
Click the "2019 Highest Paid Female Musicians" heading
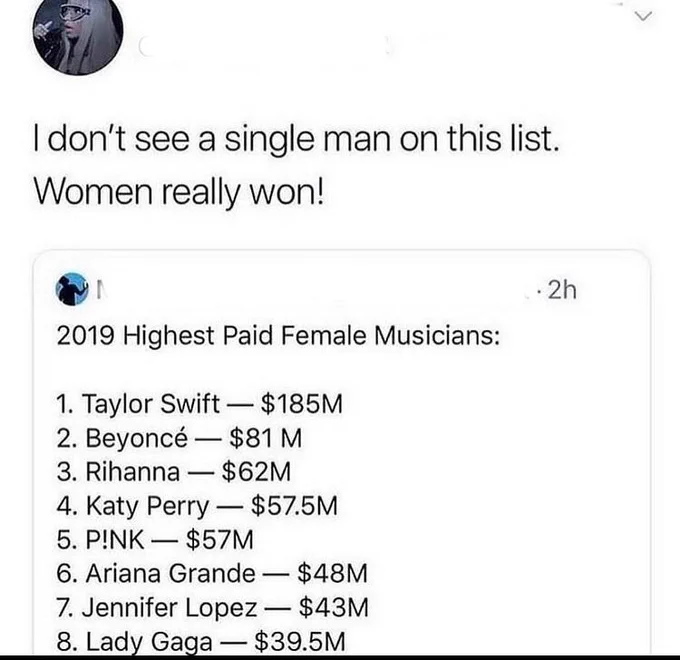tap(278, 336)
